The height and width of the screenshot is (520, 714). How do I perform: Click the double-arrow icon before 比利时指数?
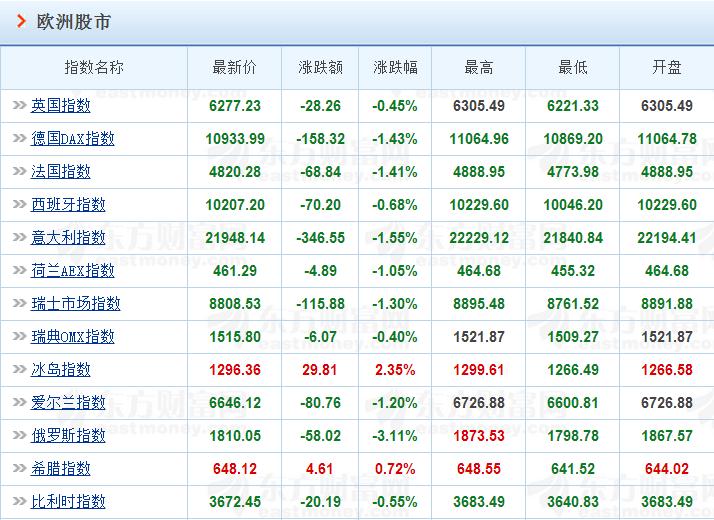tap(19, 501)
